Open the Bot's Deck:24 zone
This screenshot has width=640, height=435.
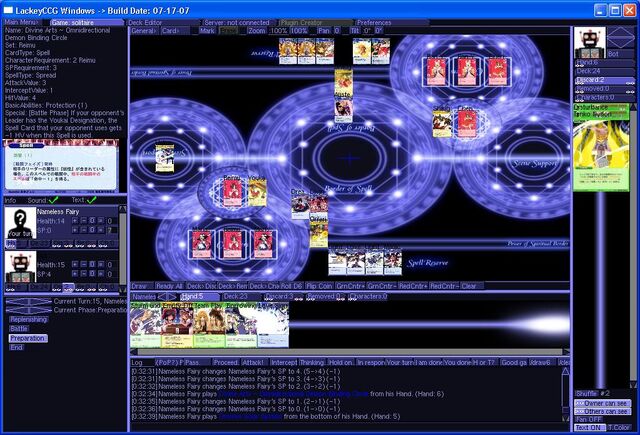604,71
